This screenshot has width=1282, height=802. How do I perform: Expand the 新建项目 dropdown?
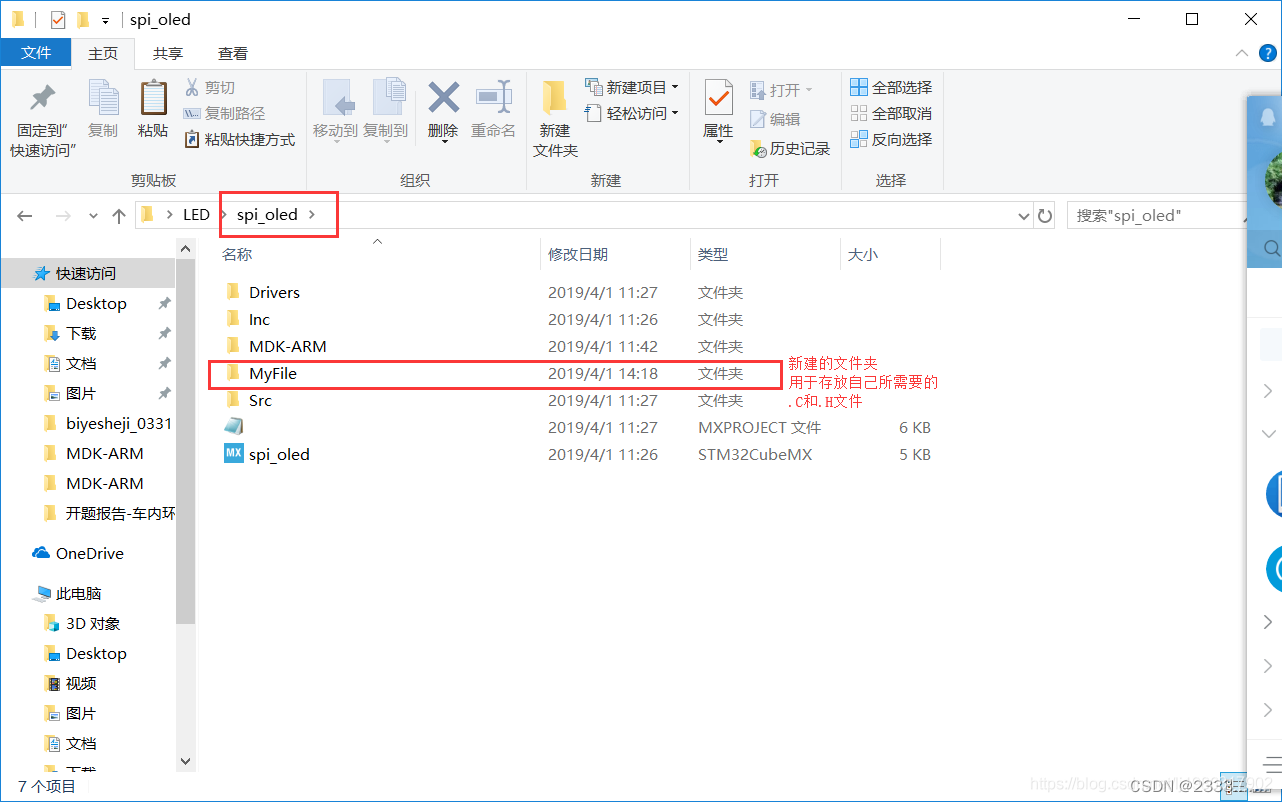(676, 87)
